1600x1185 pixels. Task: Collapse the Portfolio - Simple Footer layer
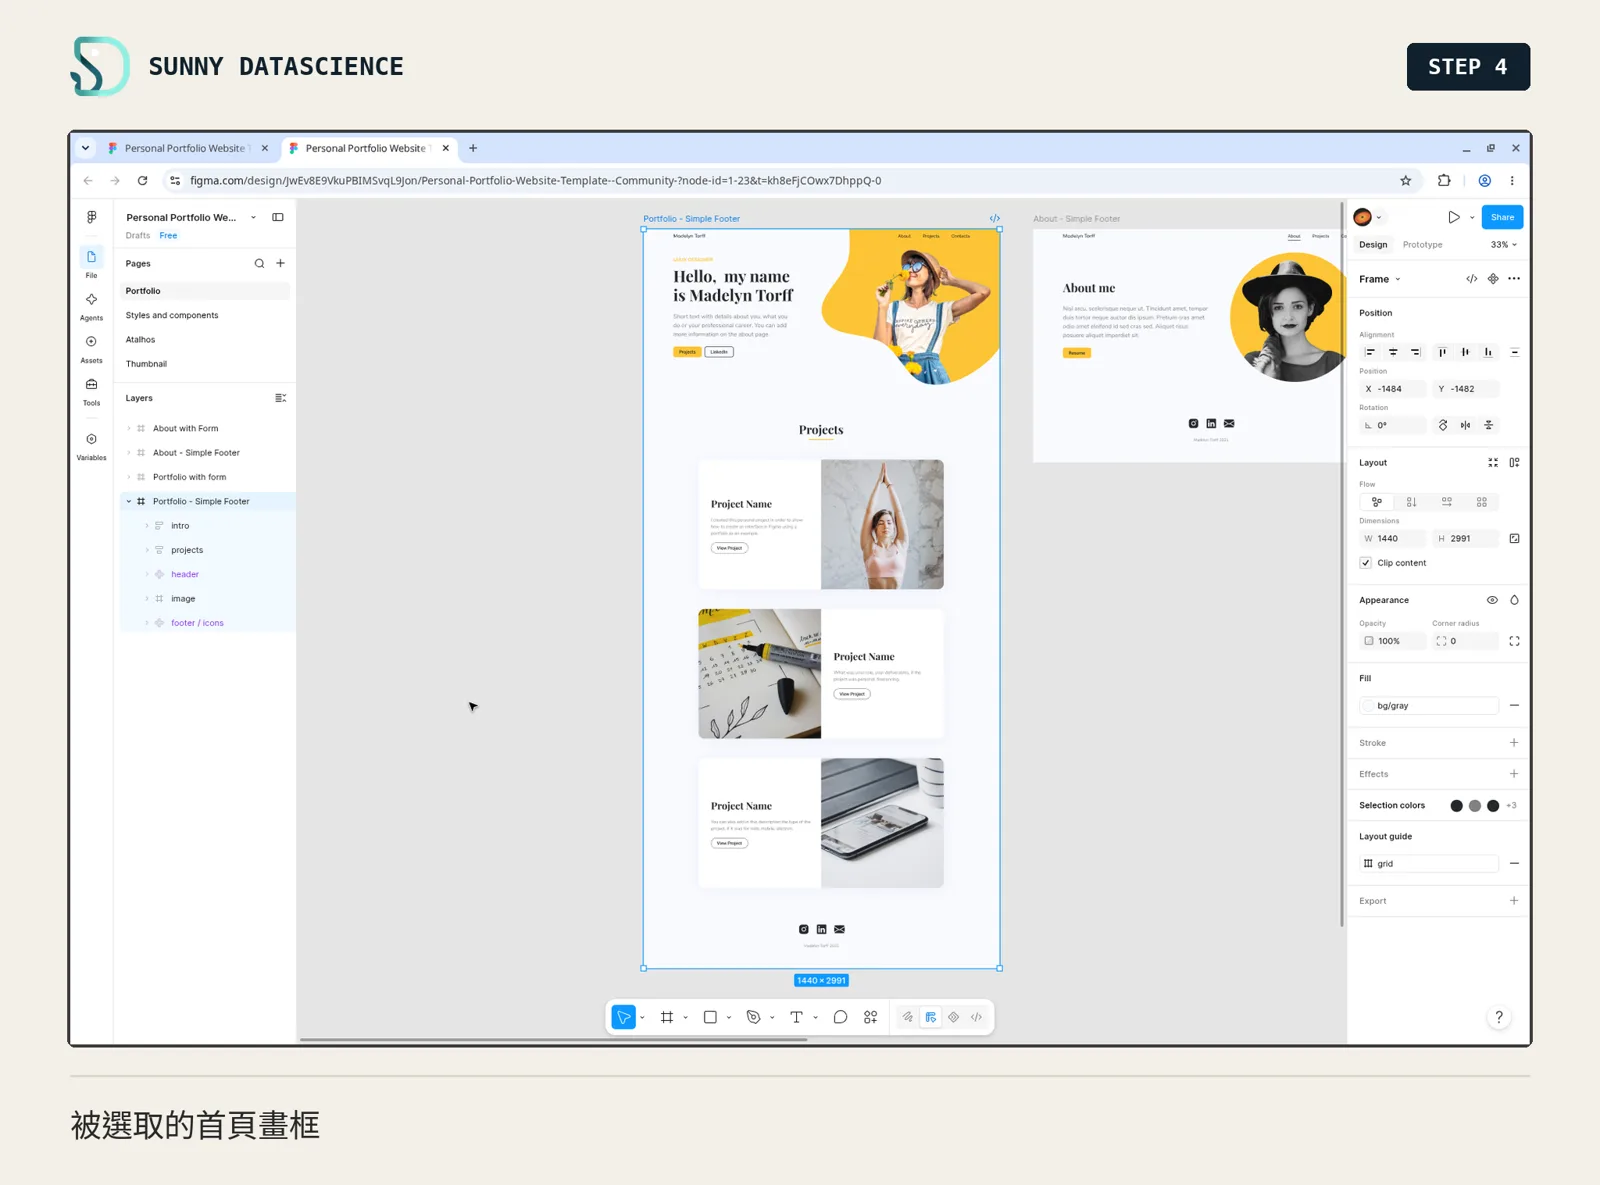point(129,502)
